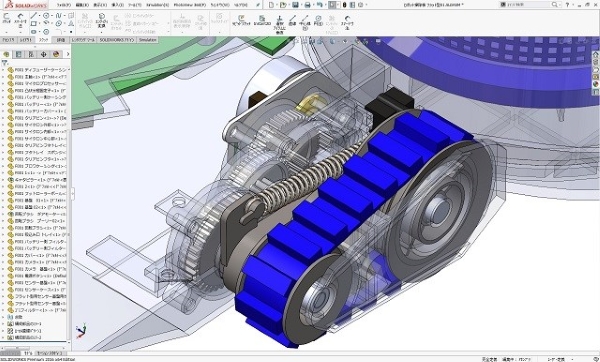The width and height of the screenshot is (600, 362).
Task: Click the Print icon in top toolbar
Action: tap(307, 5)
